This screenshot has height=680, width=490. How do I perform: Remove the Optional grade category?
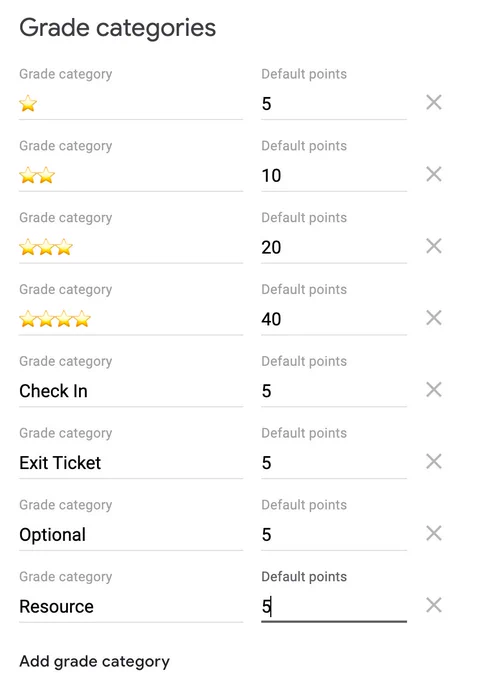click(434, 533)
